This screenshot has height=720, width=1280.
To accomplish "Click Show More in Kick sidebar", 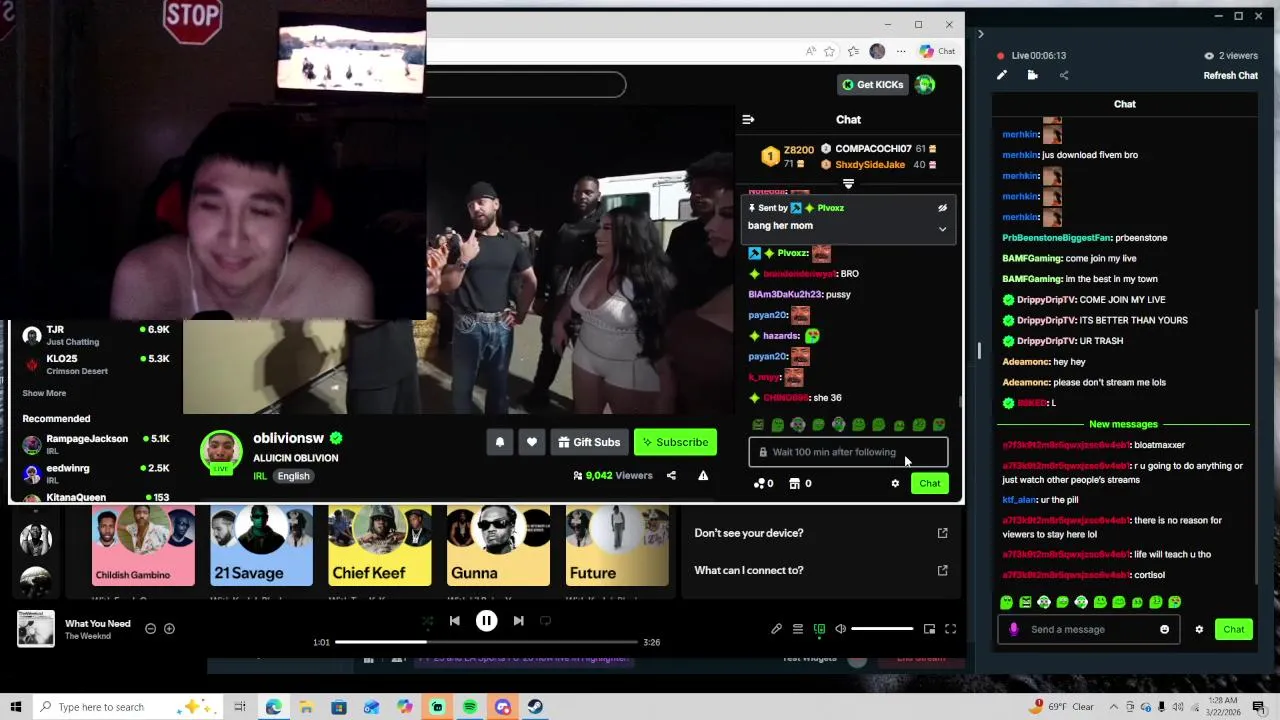I will pos(44,393).
